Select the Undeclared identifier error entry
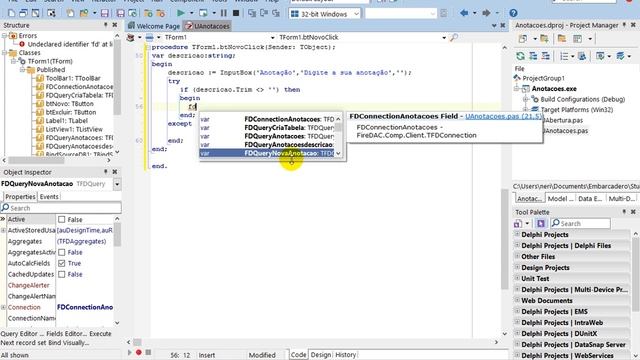This screenshot has height=360, width=640. [70, 44]
